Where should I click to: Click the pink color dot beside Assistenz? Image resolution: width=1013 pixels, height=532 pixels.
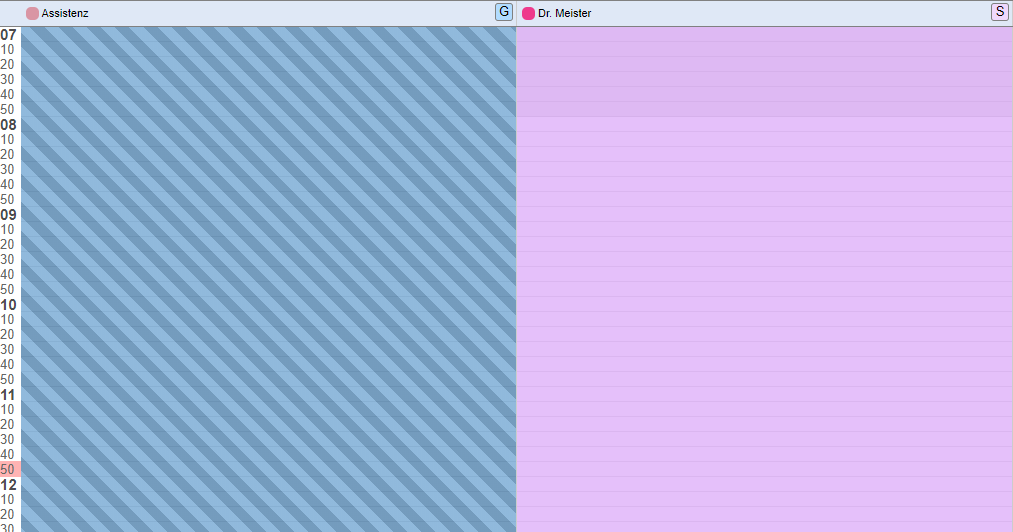32,14
